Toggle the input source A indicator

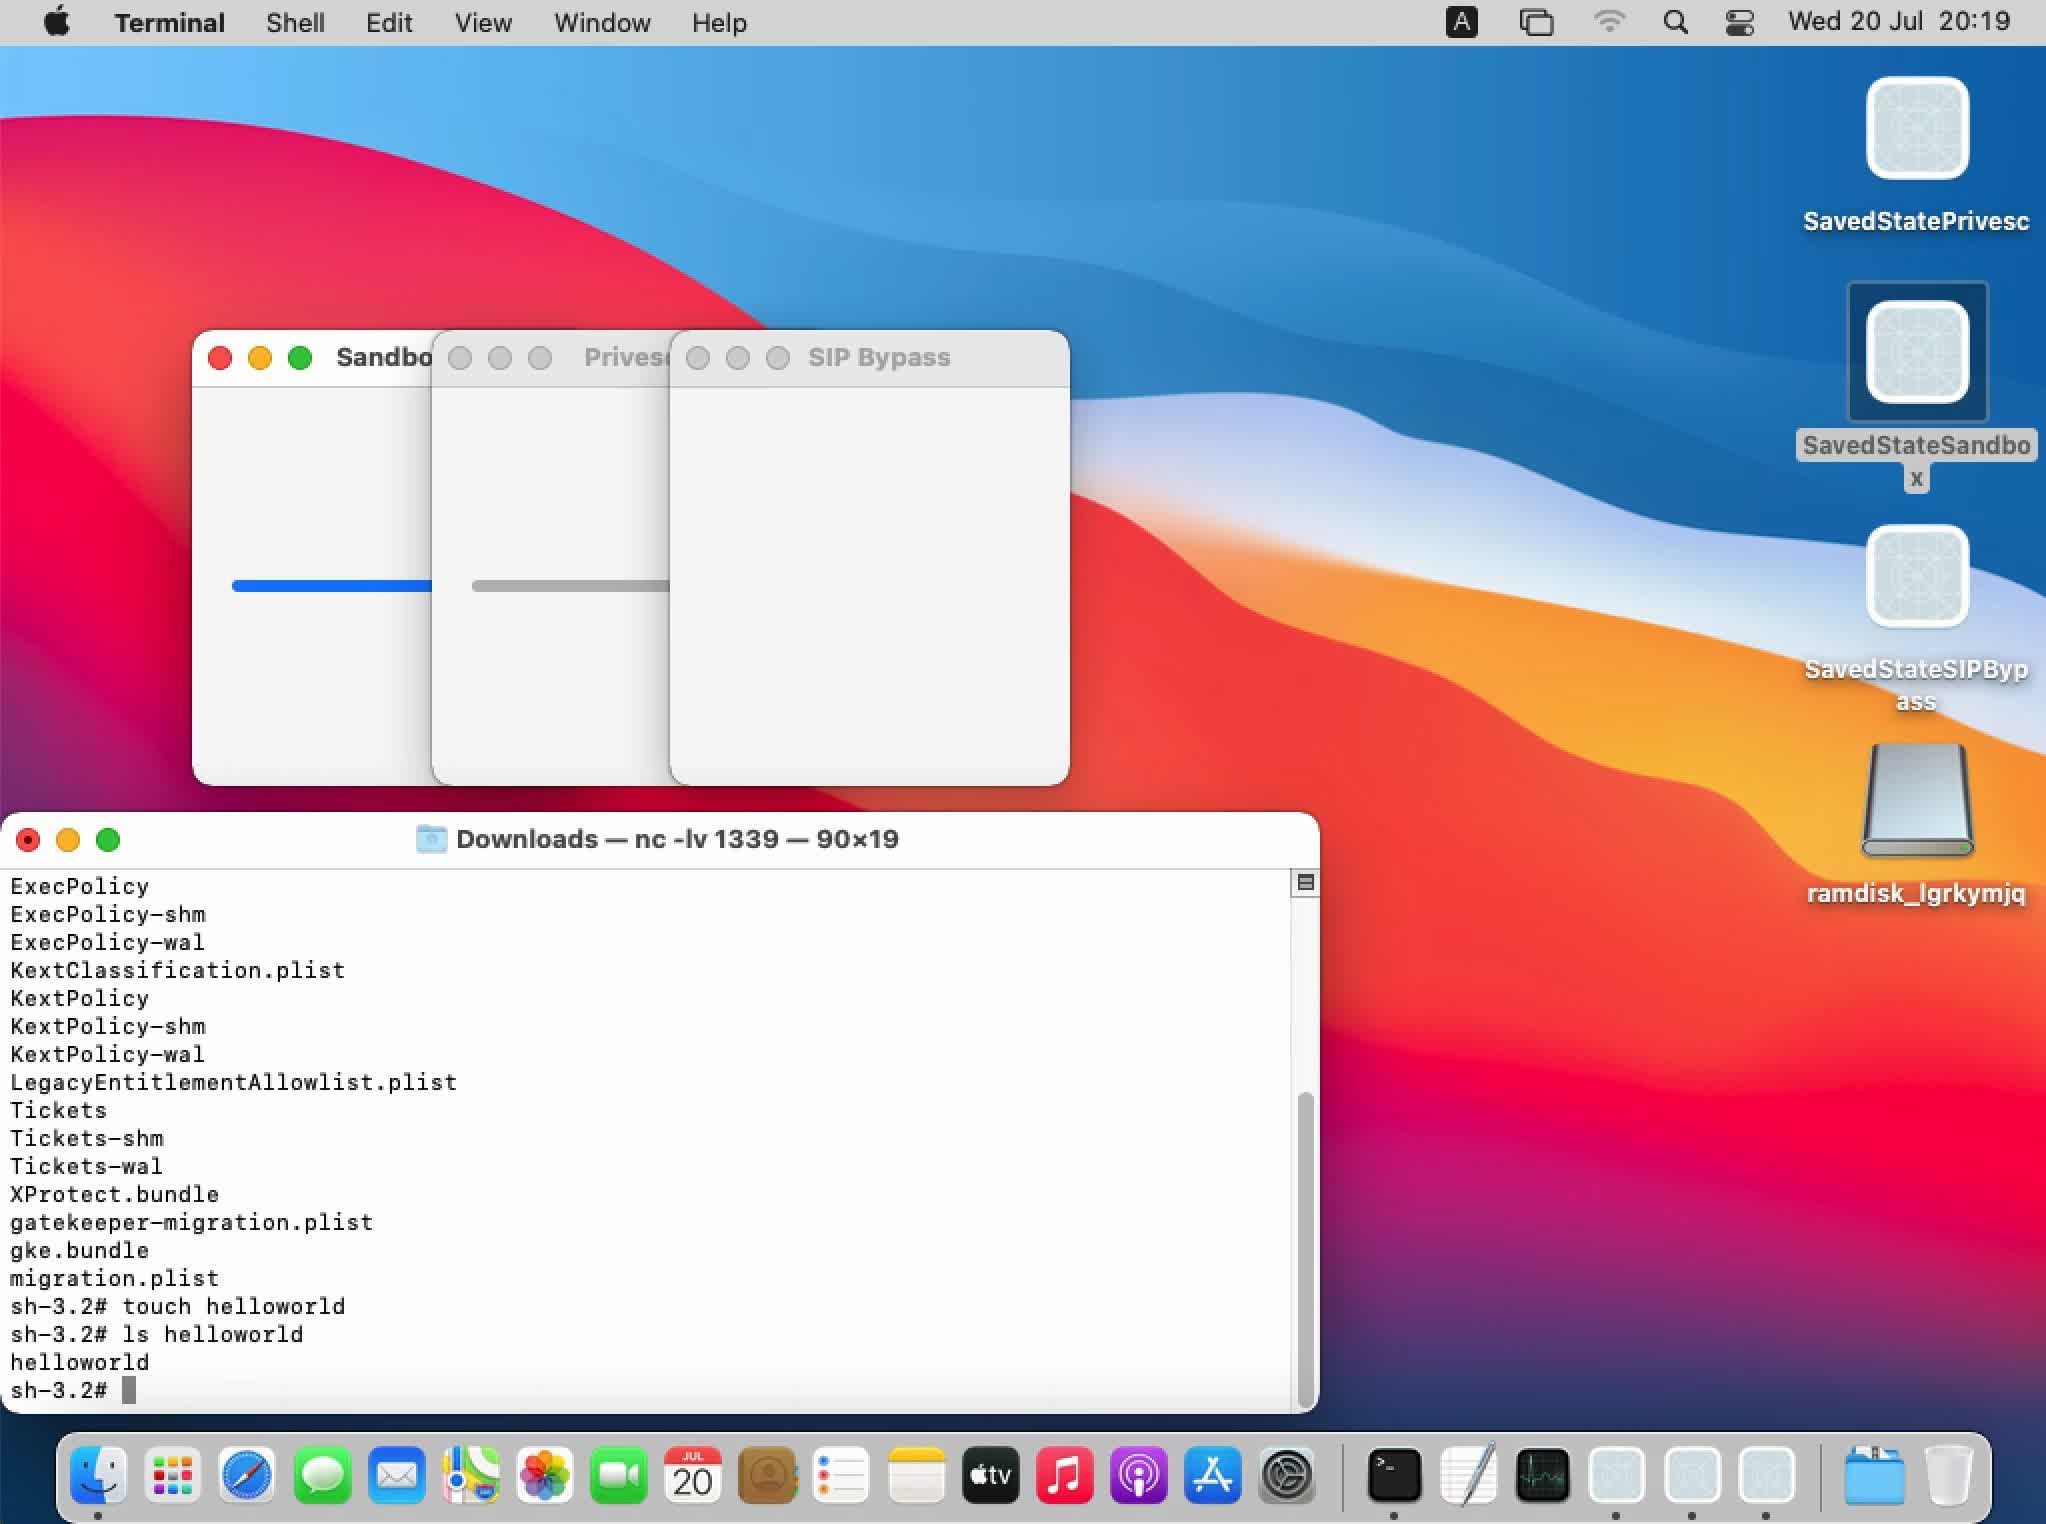[x=1461, y=22]
